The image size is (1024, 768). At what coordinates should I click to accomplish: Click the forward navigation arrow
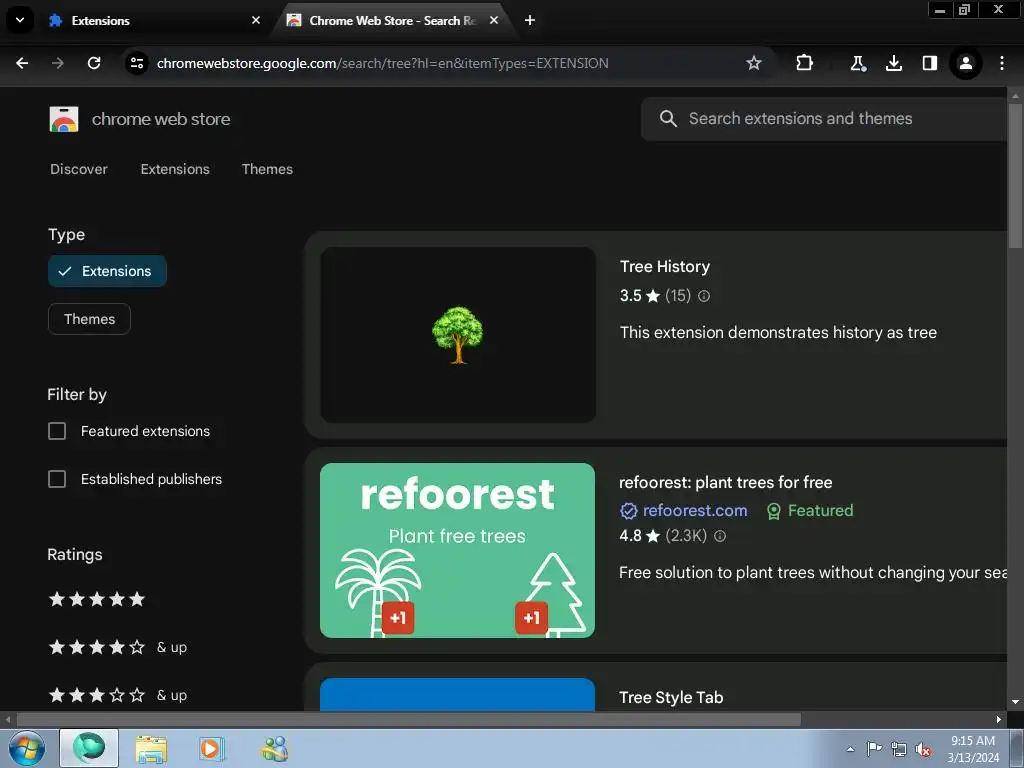pos(57,63)
